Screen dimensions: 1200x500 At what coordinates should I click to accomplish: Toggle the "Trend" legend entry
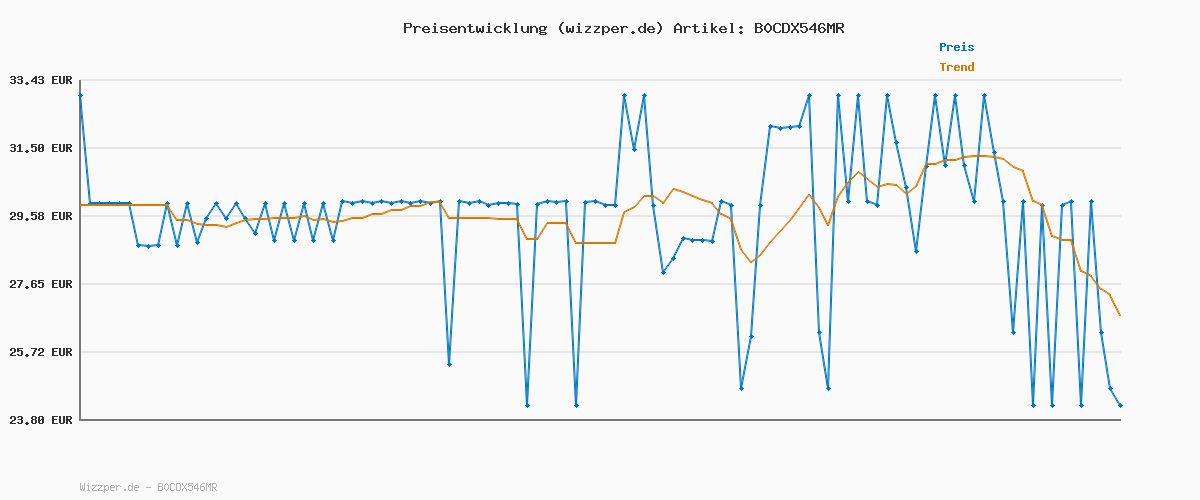956,67
